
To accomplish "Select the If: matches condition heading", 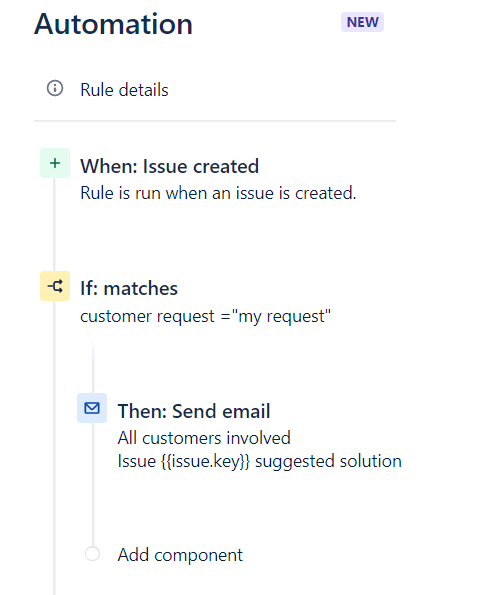I will (129, 288).
